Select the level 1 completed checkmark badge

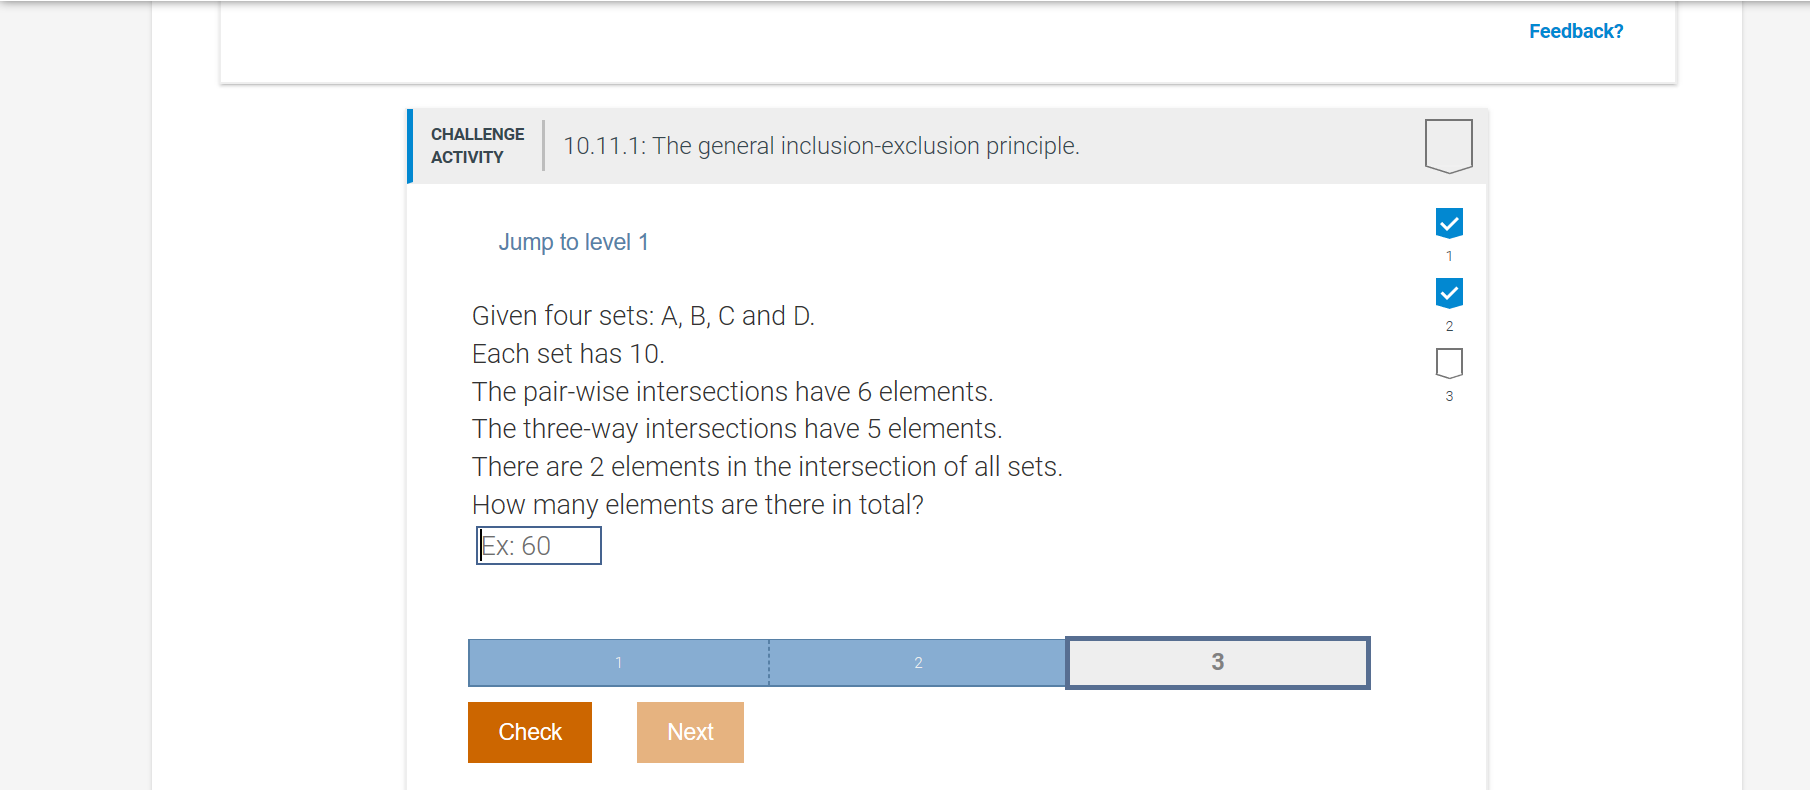click(1449, 223)
